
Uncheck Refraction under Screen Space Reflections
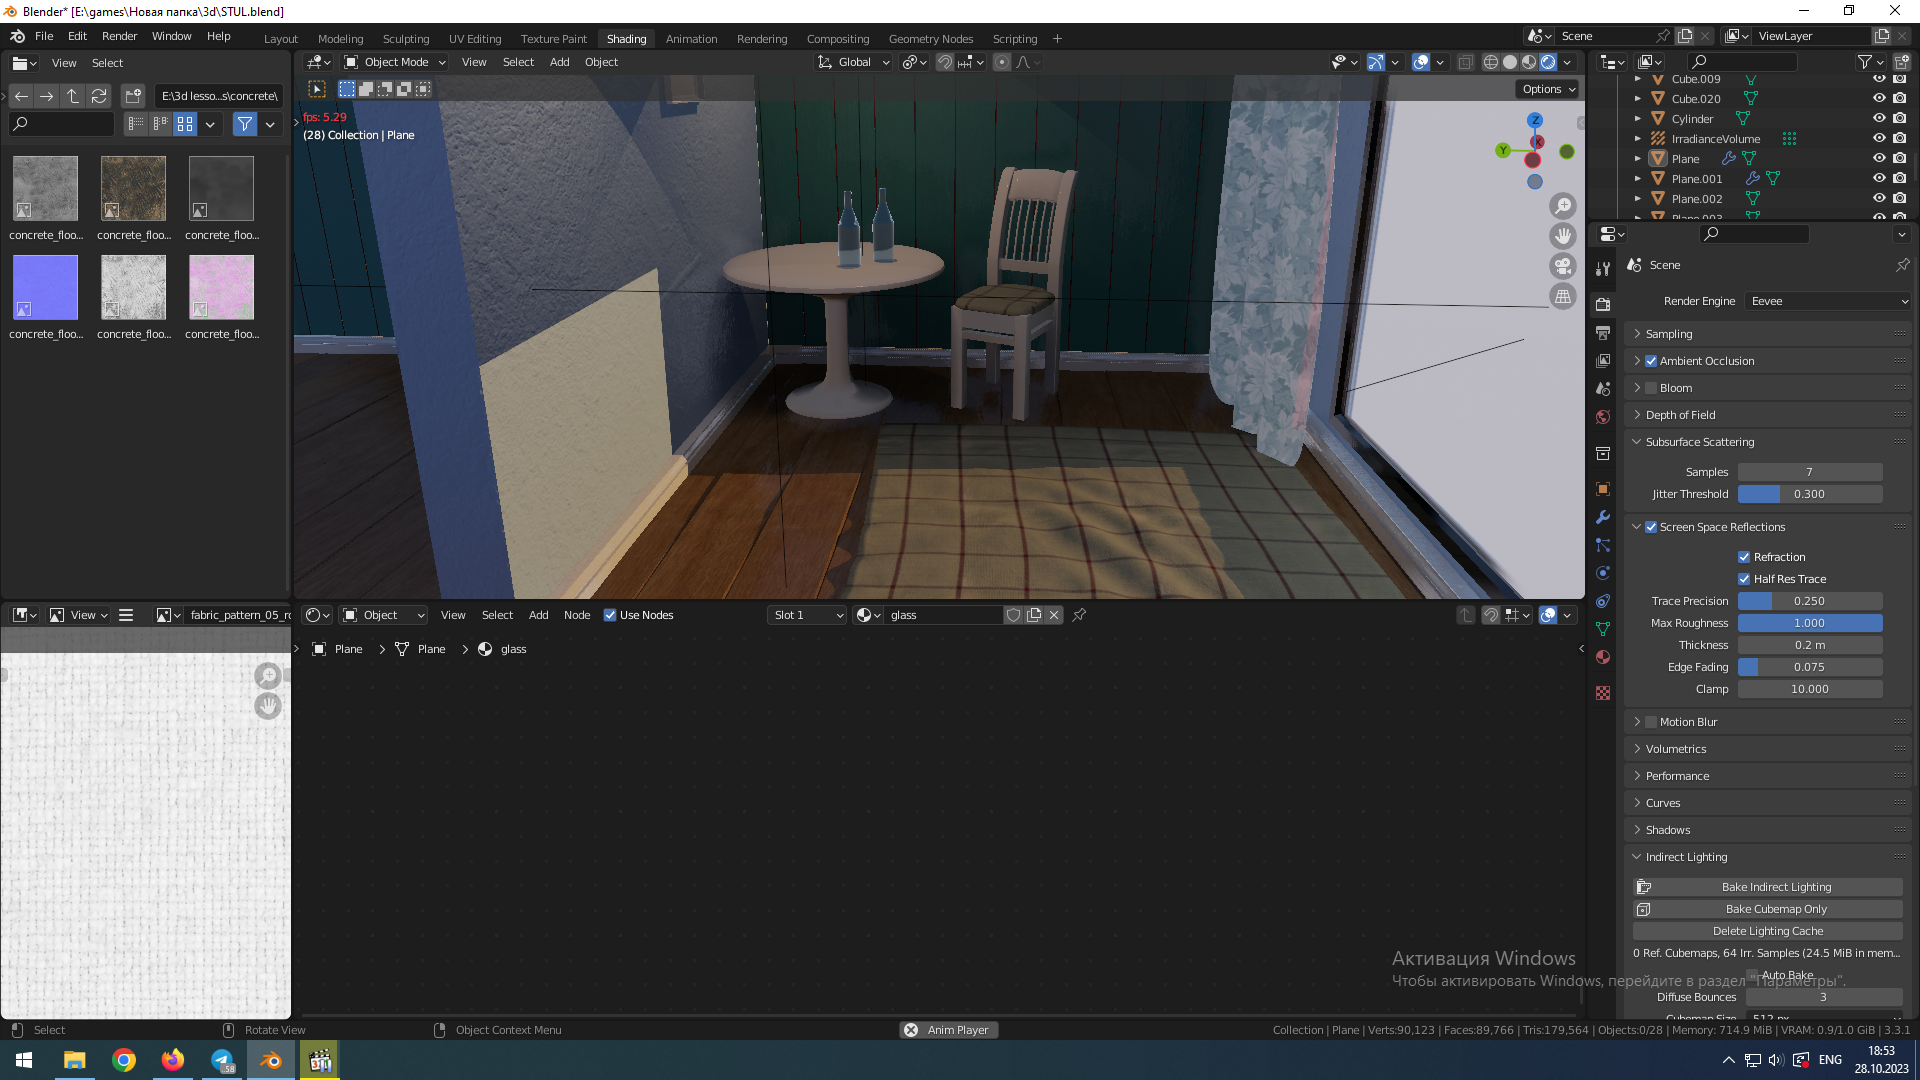click(1744, 557)
